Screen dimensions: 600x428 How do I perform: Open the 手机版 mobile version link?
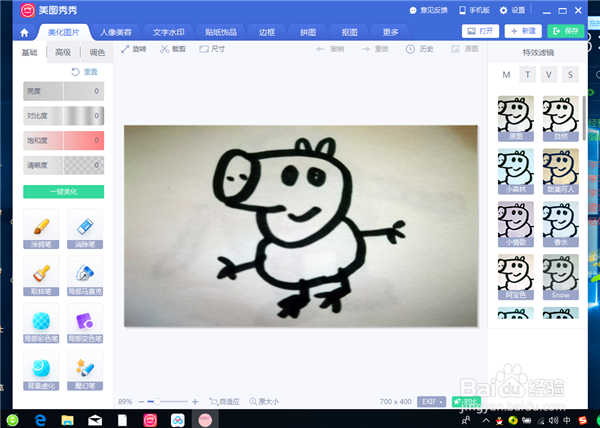pyautogui.click(x=474, y=10)
